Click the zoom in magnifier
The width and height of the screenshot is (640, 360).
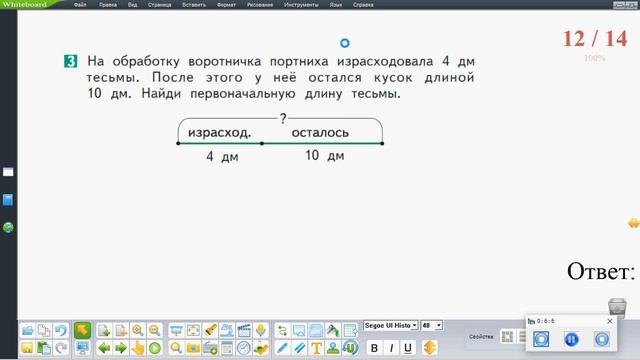coord(138,330)
